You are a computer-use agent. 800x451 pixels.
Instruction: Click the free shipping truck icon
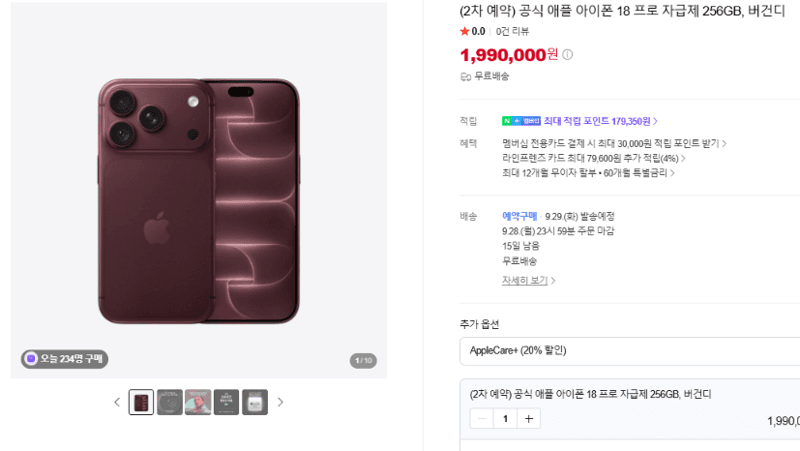pyautogui.click(x=465, y=77)
